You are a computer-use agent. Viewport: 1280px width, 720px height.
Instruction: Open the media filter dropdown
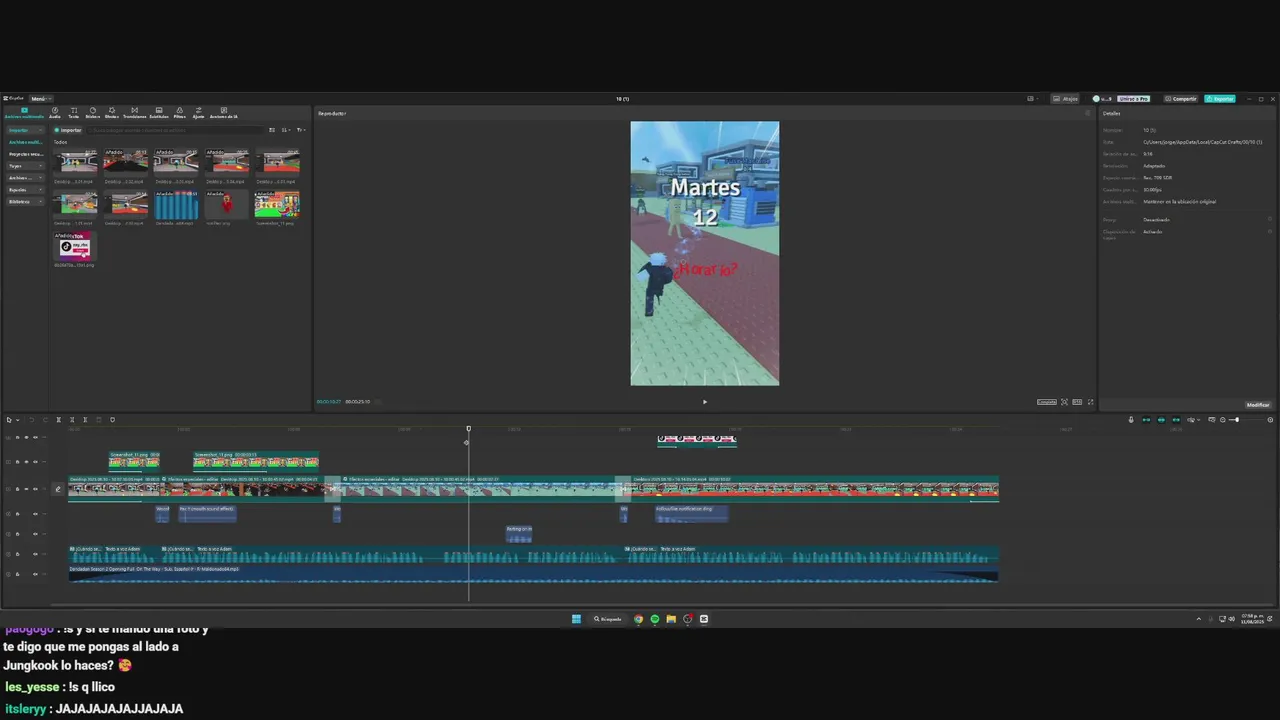[x=301, y=130]
